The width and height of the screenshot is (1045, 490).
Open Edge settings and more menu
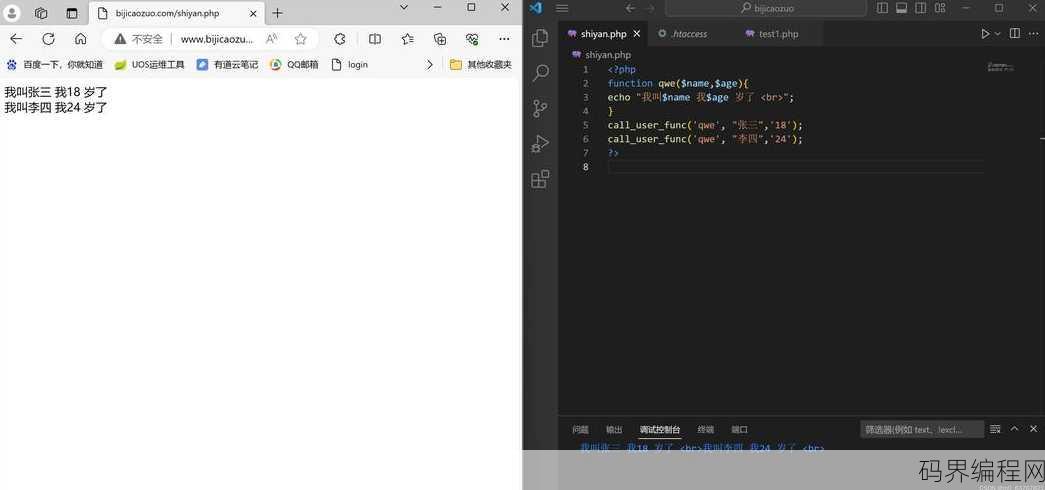[x=505, y=39]
